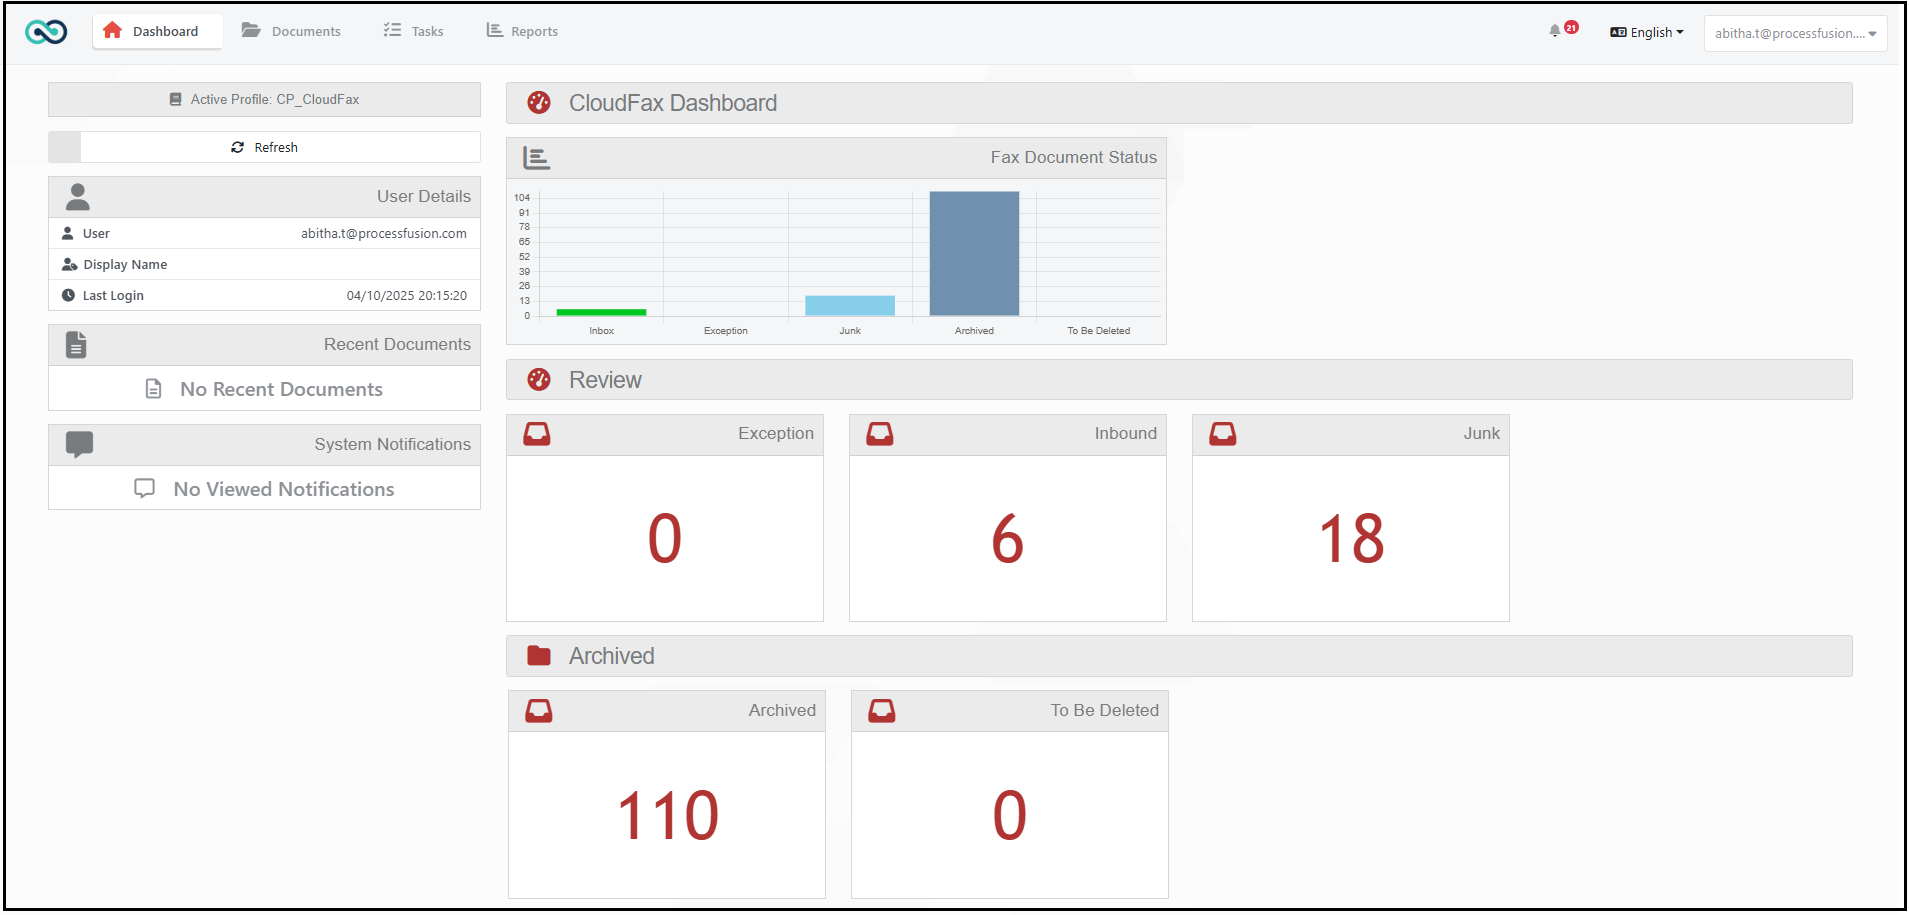
Task: Click the System Notifications chat icon
Action: [x=79, y=444]
